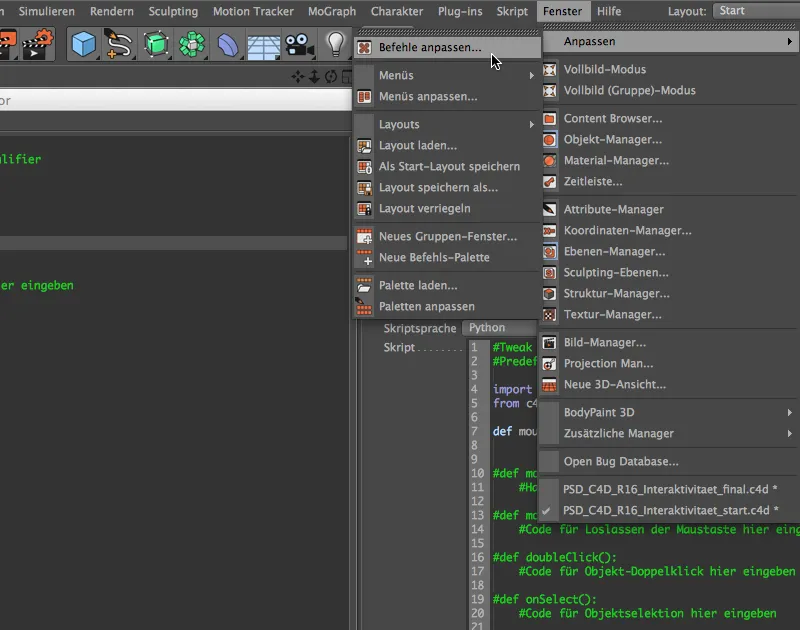Screen dimensions: 800x630
Task: Click the Menüs anpassen icon
Action: coord(364,96)
